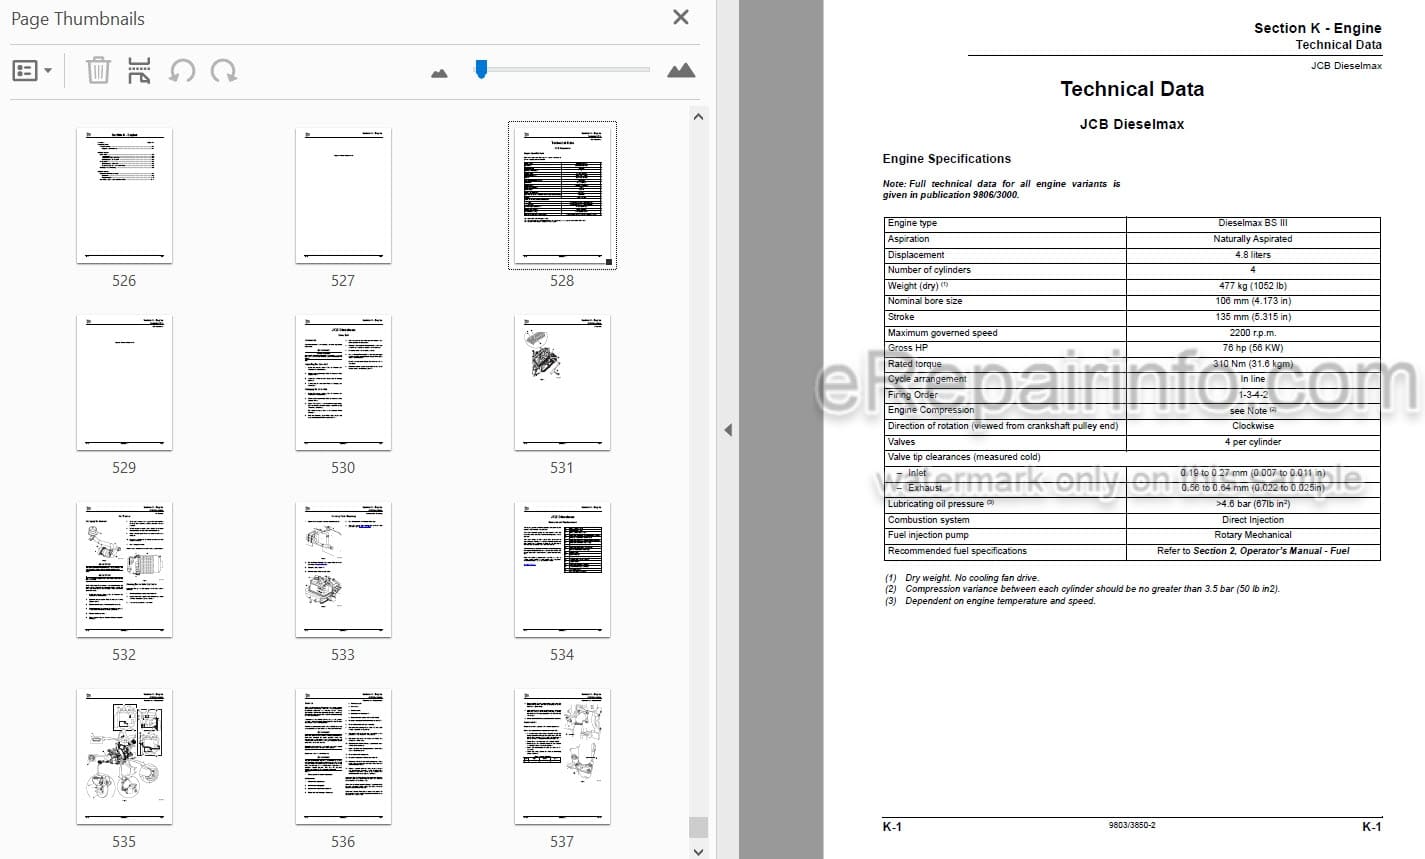1425x859 pixels.
Task: Select page 535 thumbnail
Action: click(124, 756)
